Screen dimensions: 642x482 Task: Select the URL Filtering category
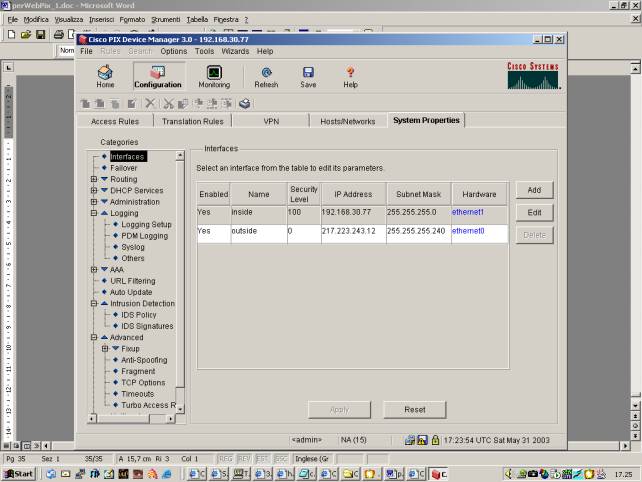[x=133, y=281]
